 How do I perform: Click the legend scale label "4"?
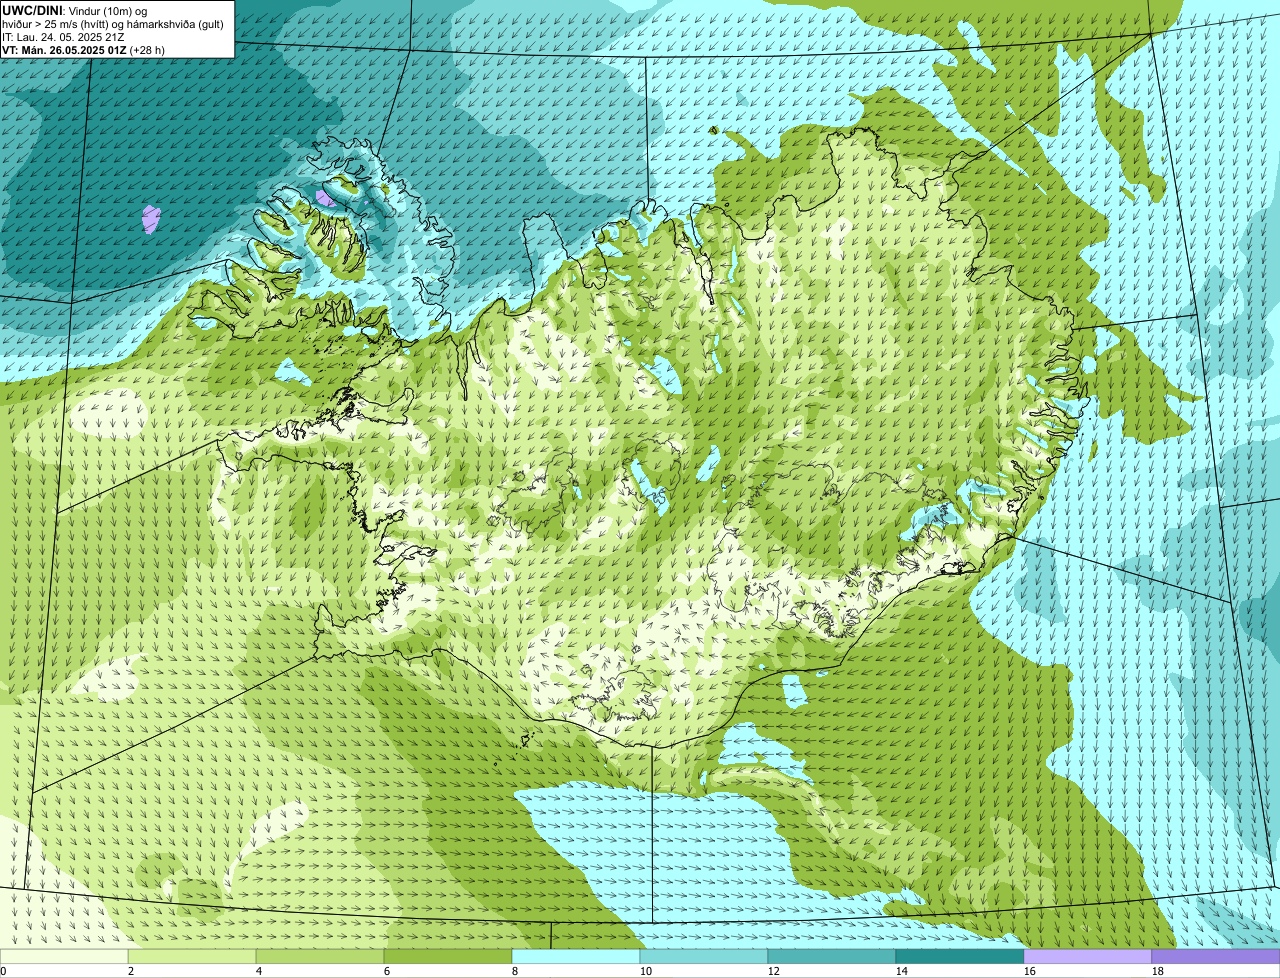pos(259,971)
